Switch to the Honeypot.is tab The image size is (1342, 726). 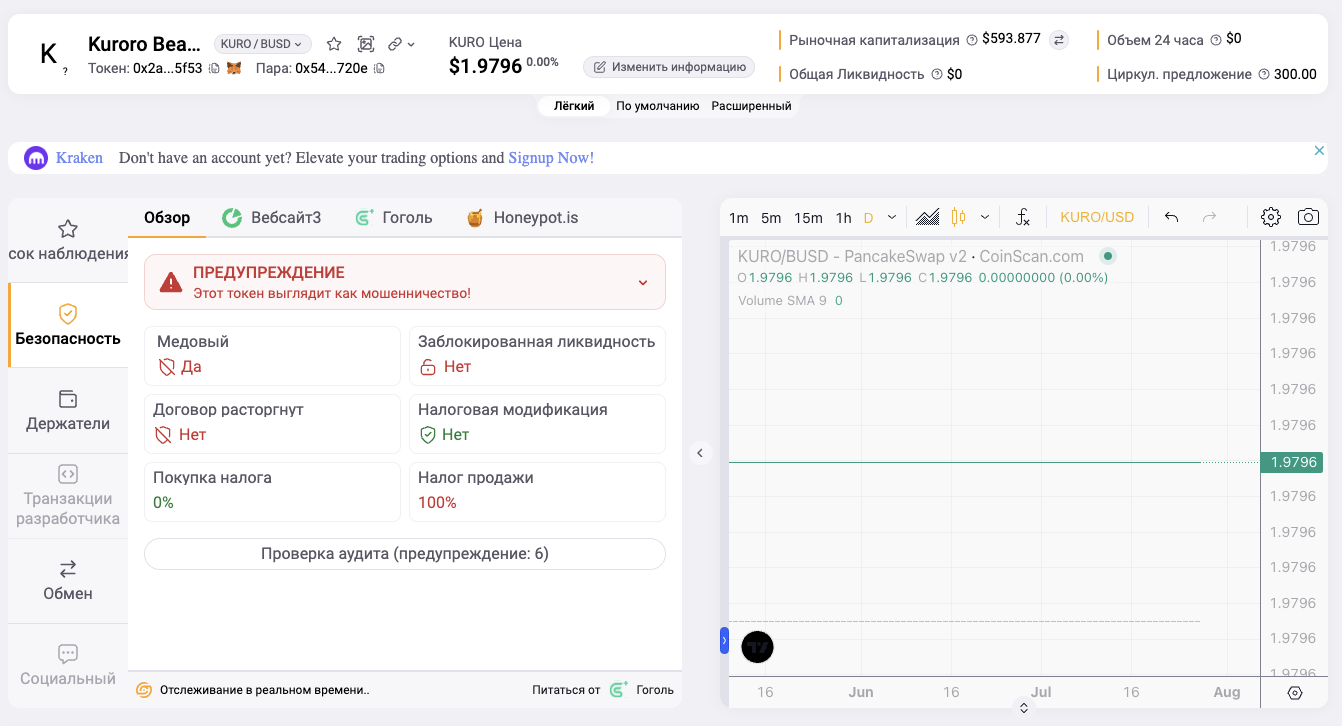pyautogui.click(x=522, y=217)
